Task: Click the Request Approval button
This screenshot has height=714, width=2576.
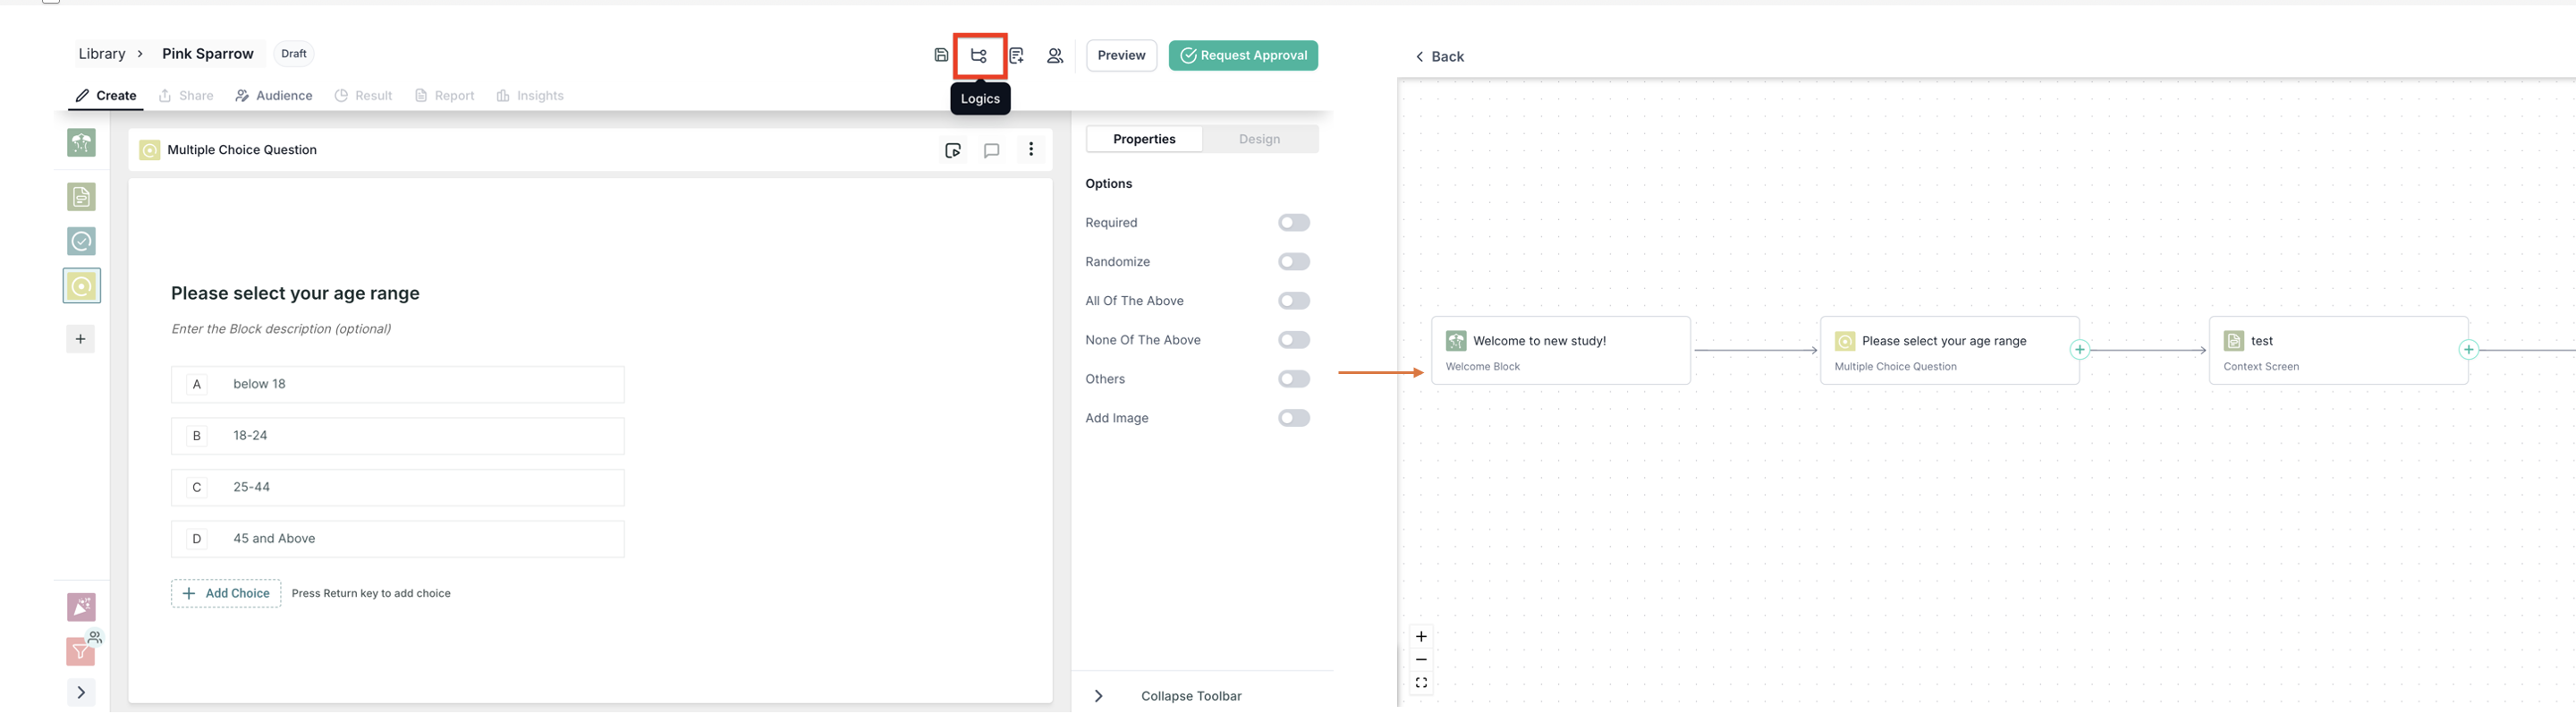Action: [x=1243, y=56]
